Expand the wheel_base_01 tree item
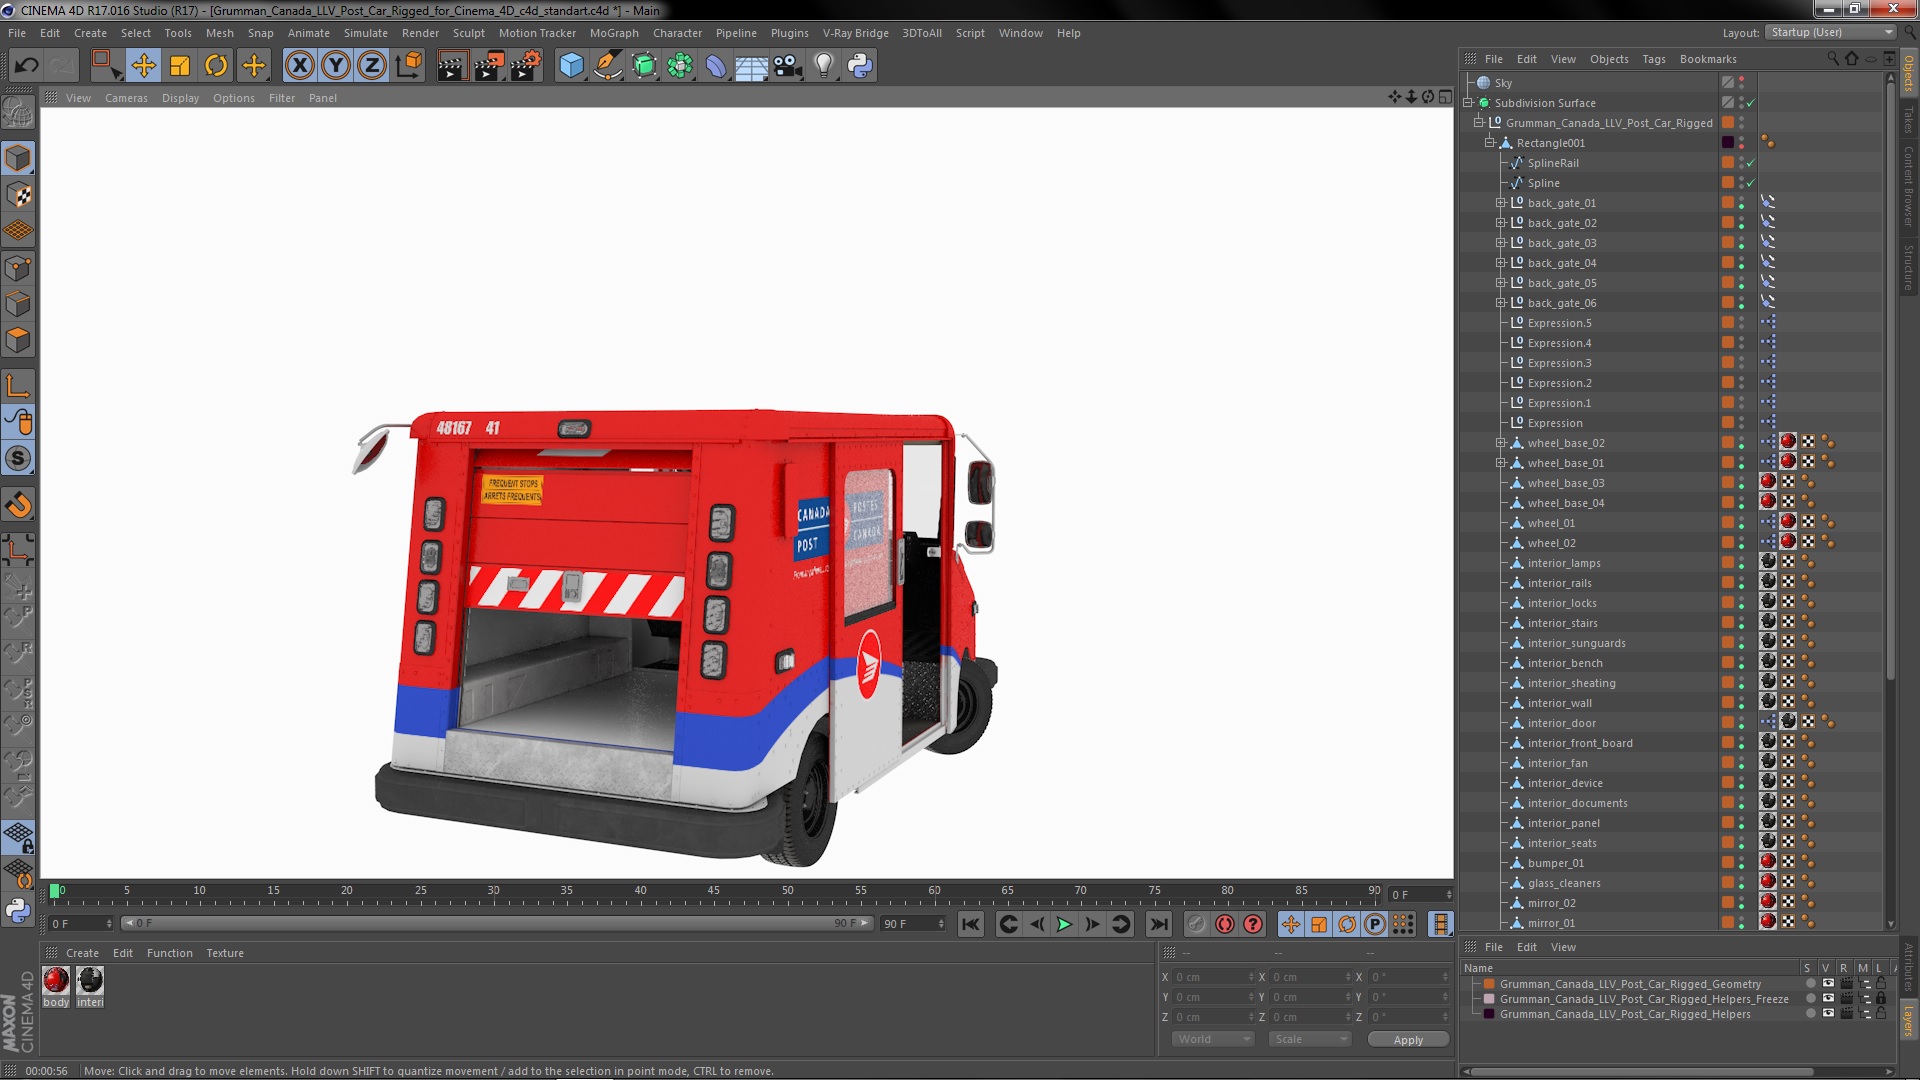The height and width of the screenshot is (1080, 1920). [1500, 463]
